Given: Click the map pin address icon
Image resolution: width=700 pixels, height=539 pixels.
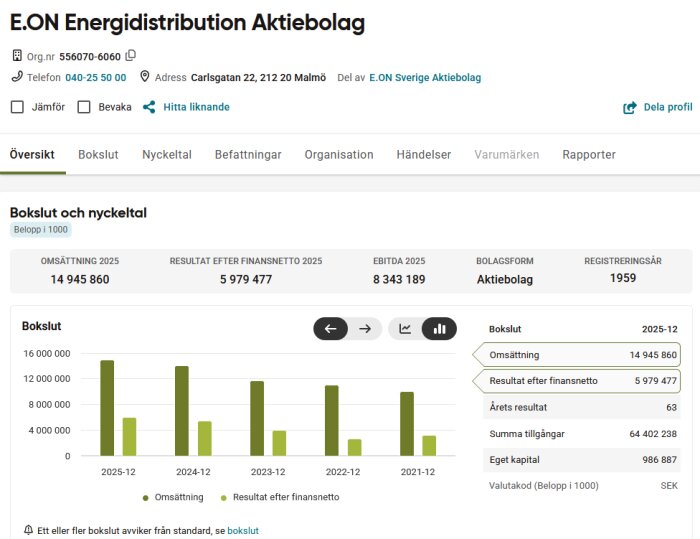Looking at the screenshot, I should [145, 76].
